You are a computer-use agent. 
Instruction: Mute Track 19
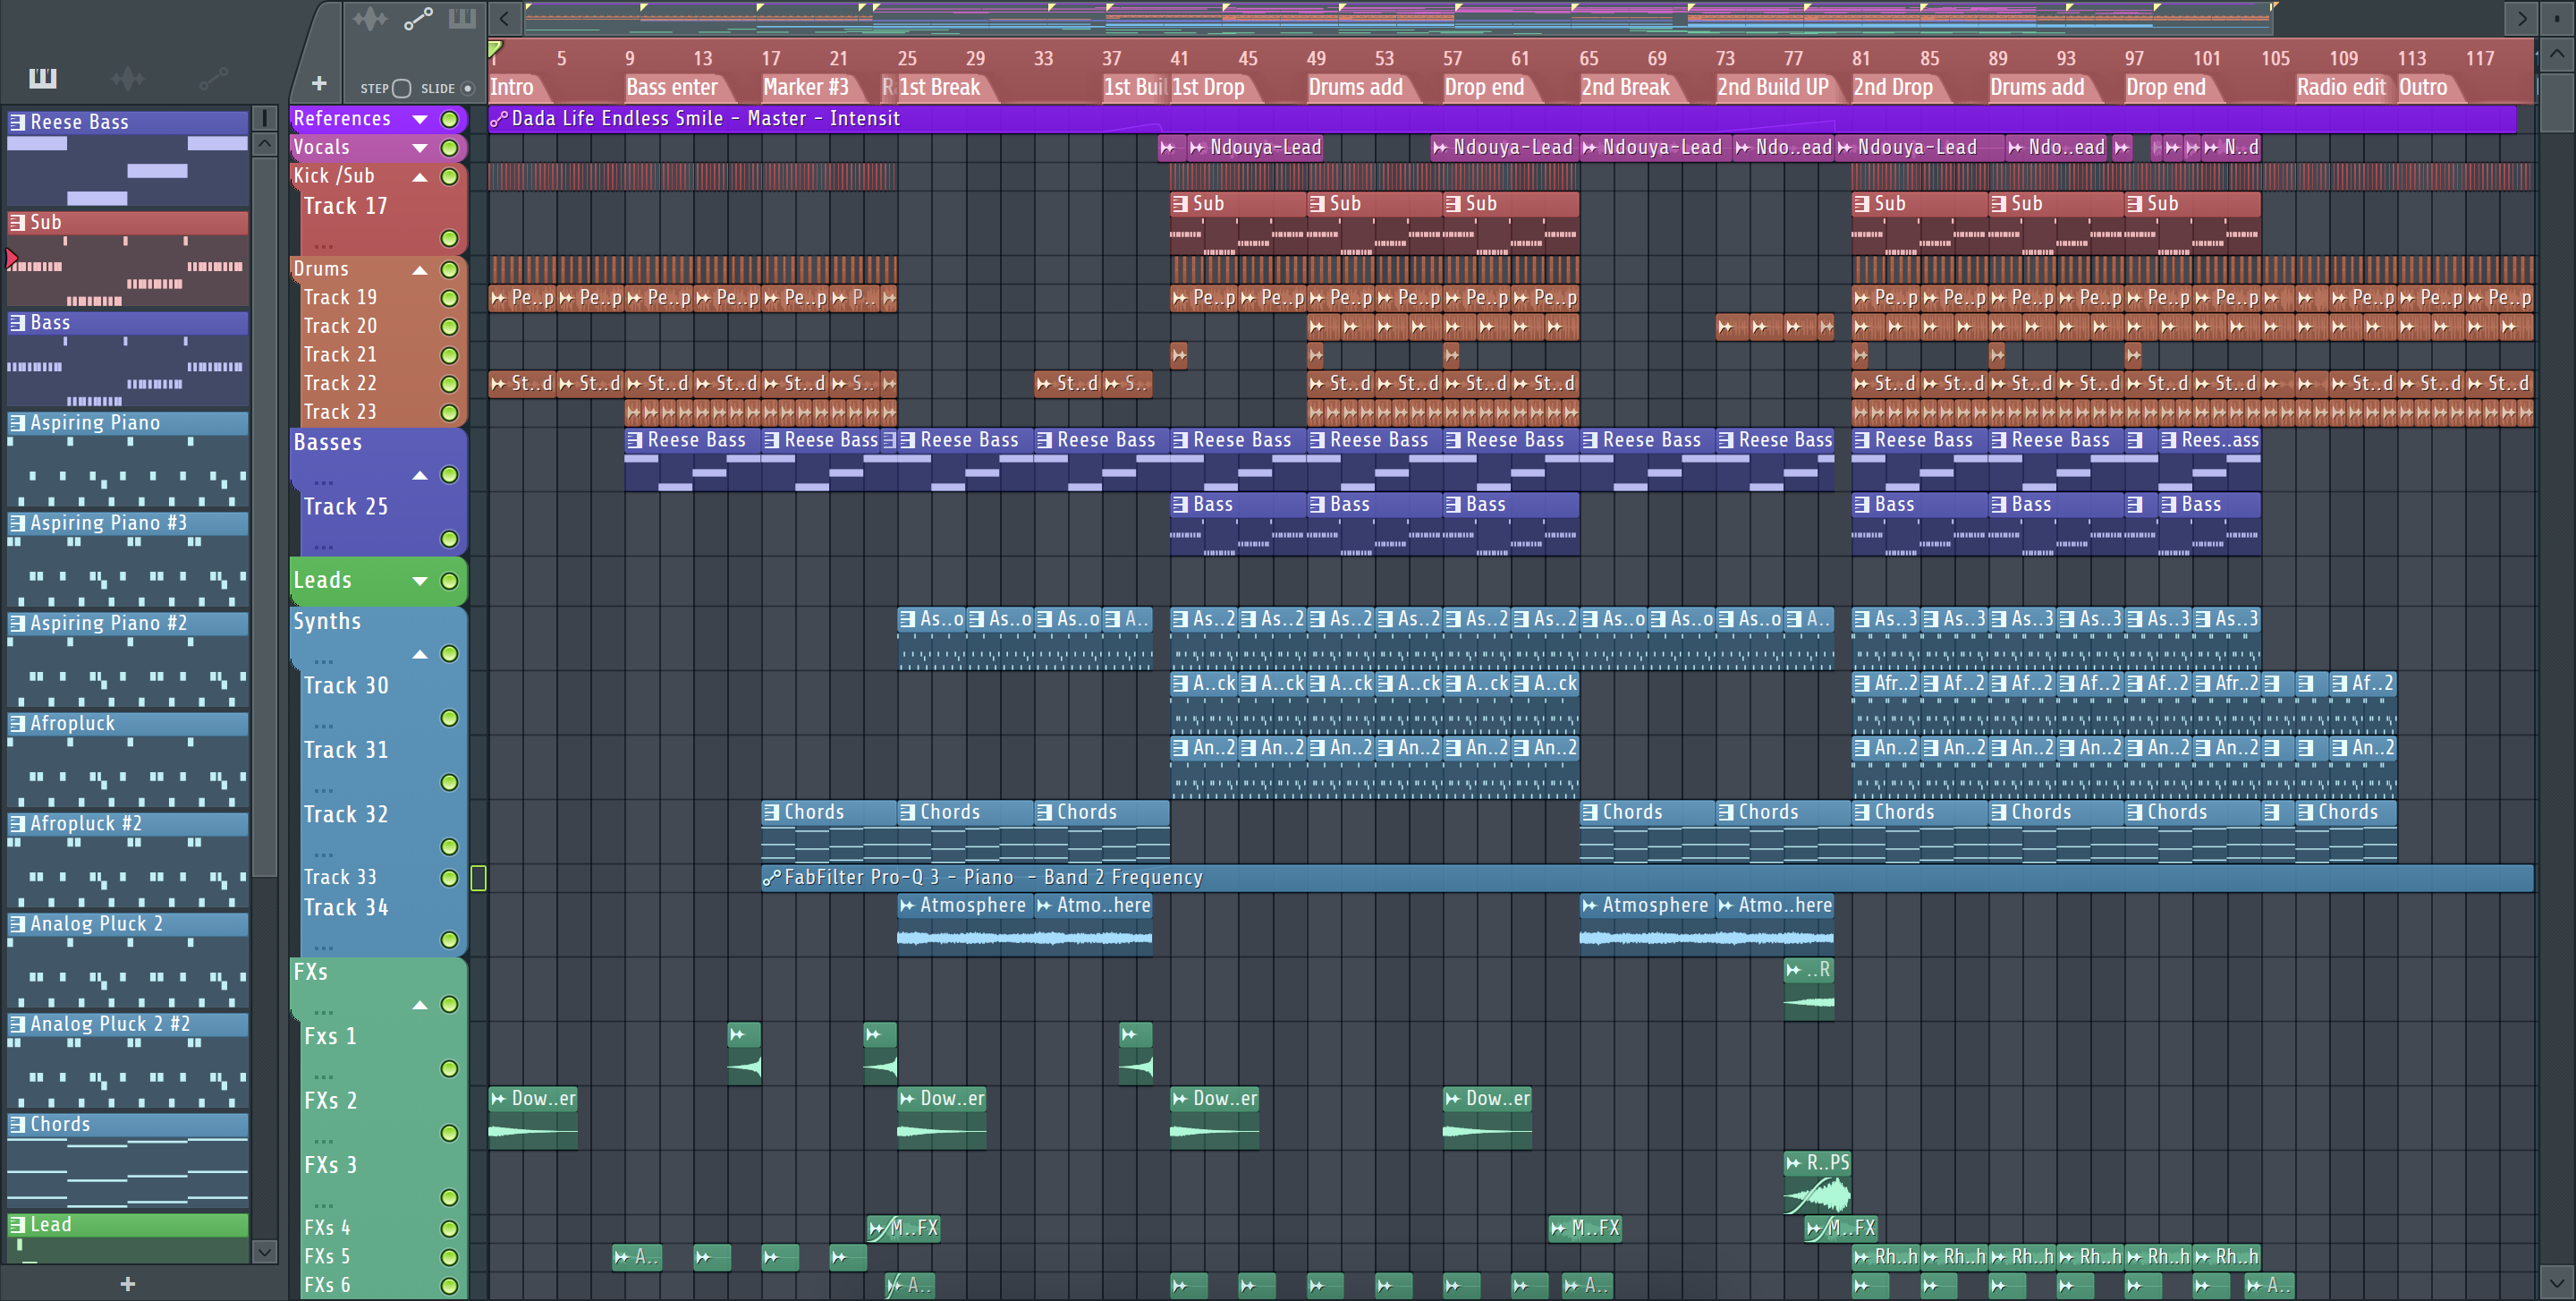click(x=450, y=298)
